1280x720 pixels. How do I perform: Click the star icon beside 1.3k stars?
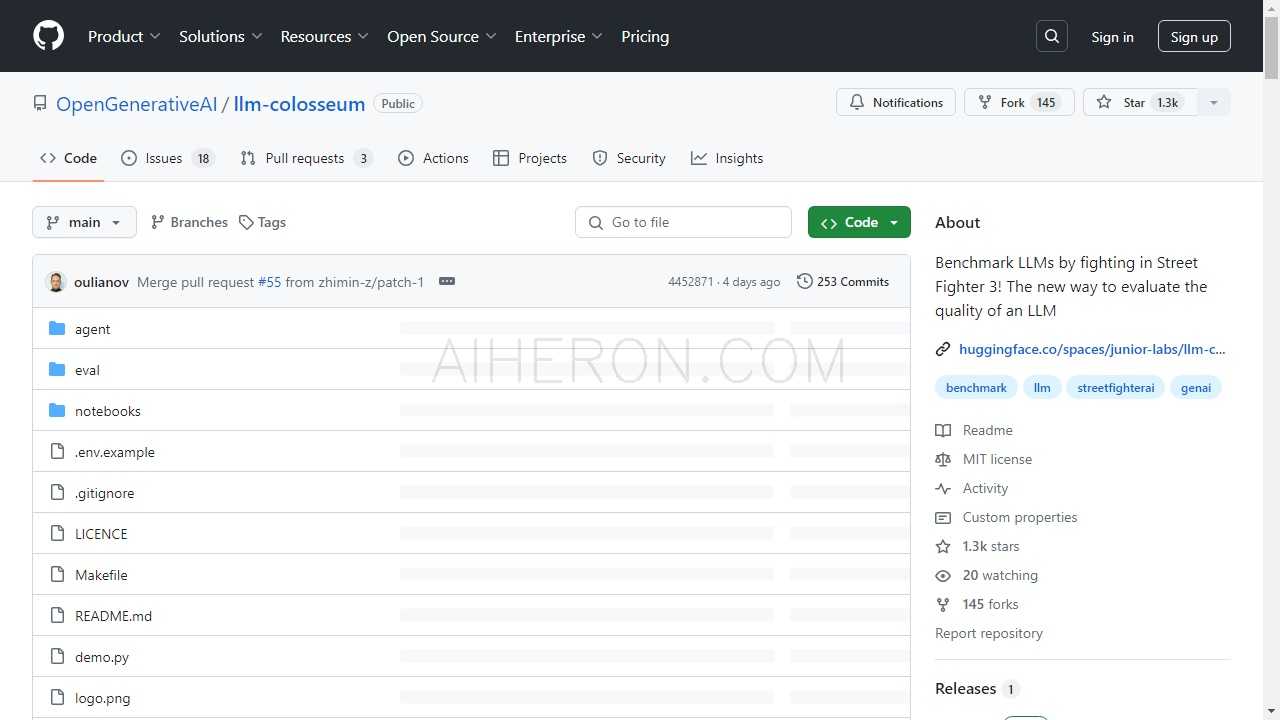943,546
